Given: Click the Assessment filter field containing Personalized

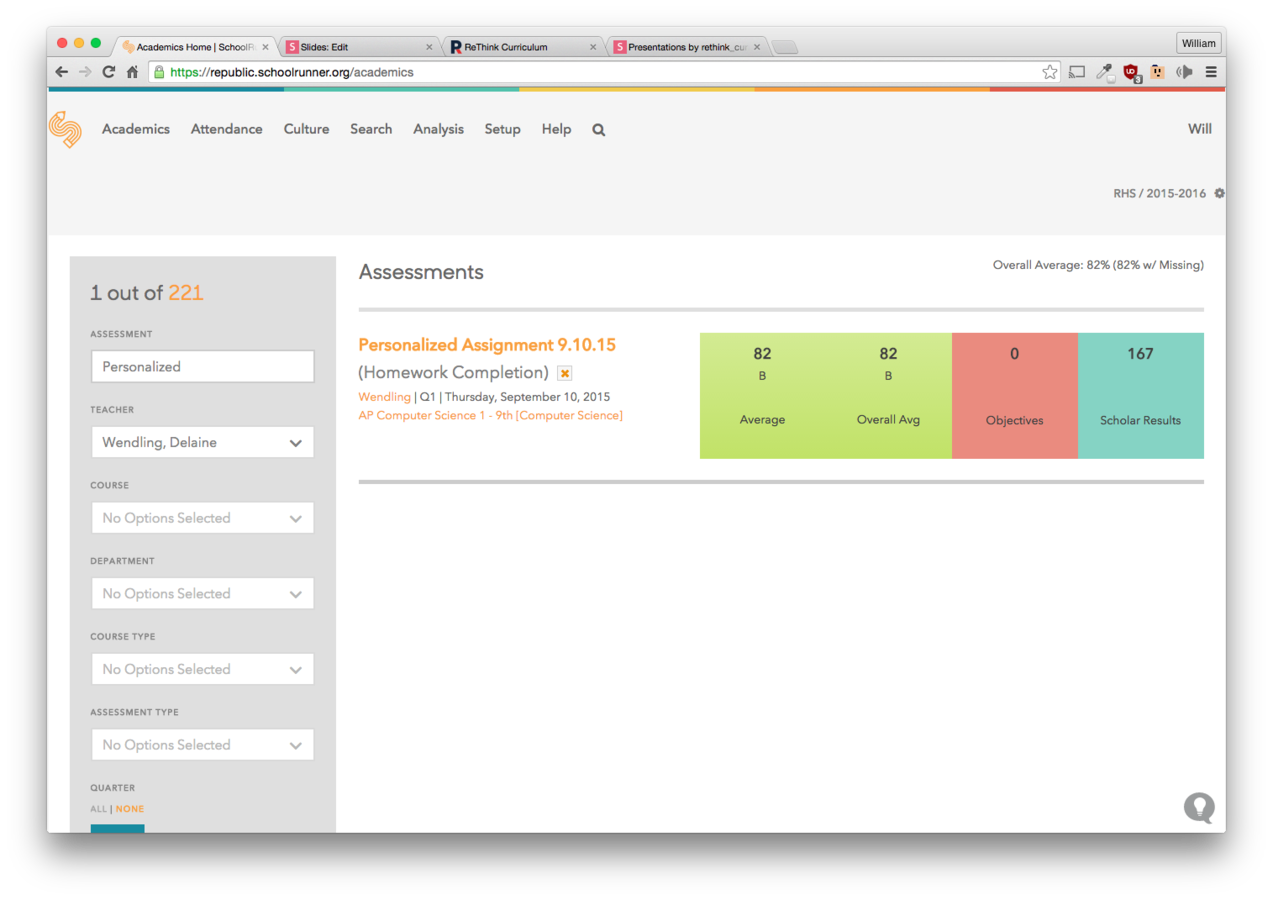Looking at the screenshot, I should tap(202, 366).
